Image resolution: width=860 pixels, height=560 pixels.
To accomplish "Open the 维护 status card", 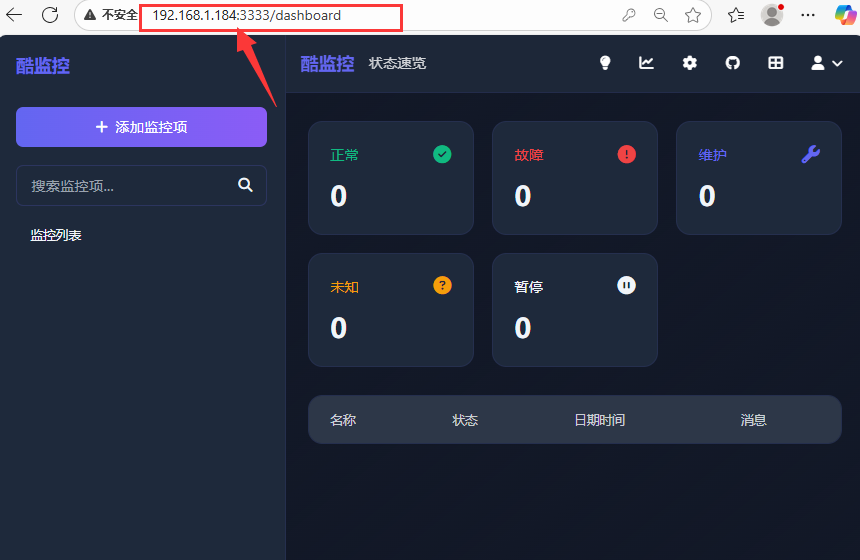I will [759, 178].
